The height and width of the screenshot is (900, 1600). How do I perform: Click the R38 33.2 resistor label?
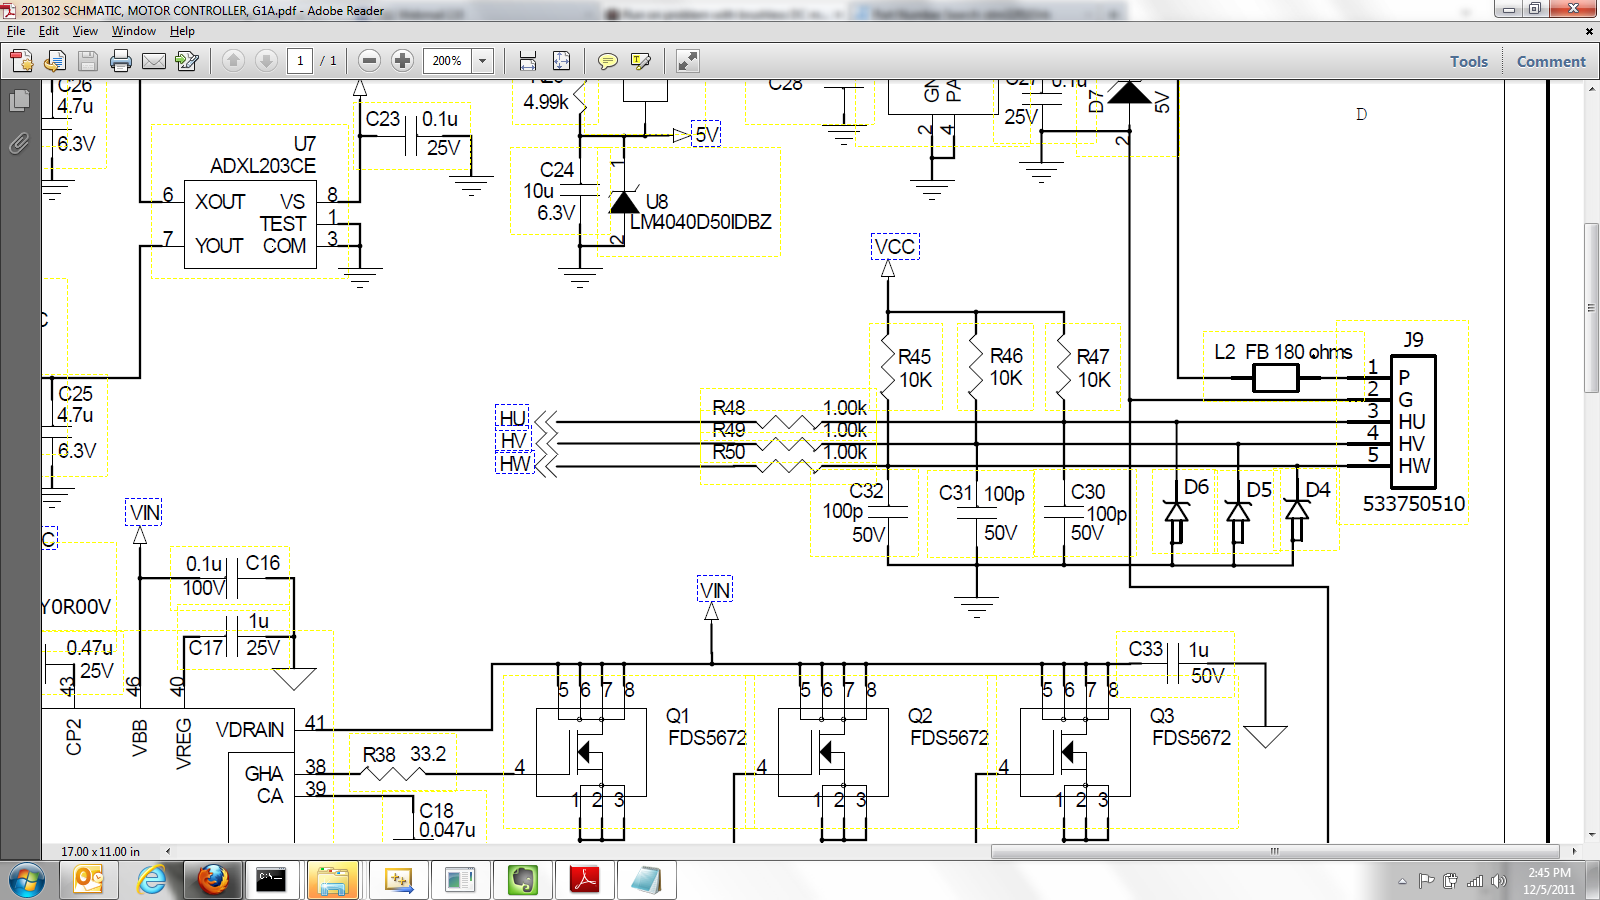pyautogui.click(x=404, y=754)
